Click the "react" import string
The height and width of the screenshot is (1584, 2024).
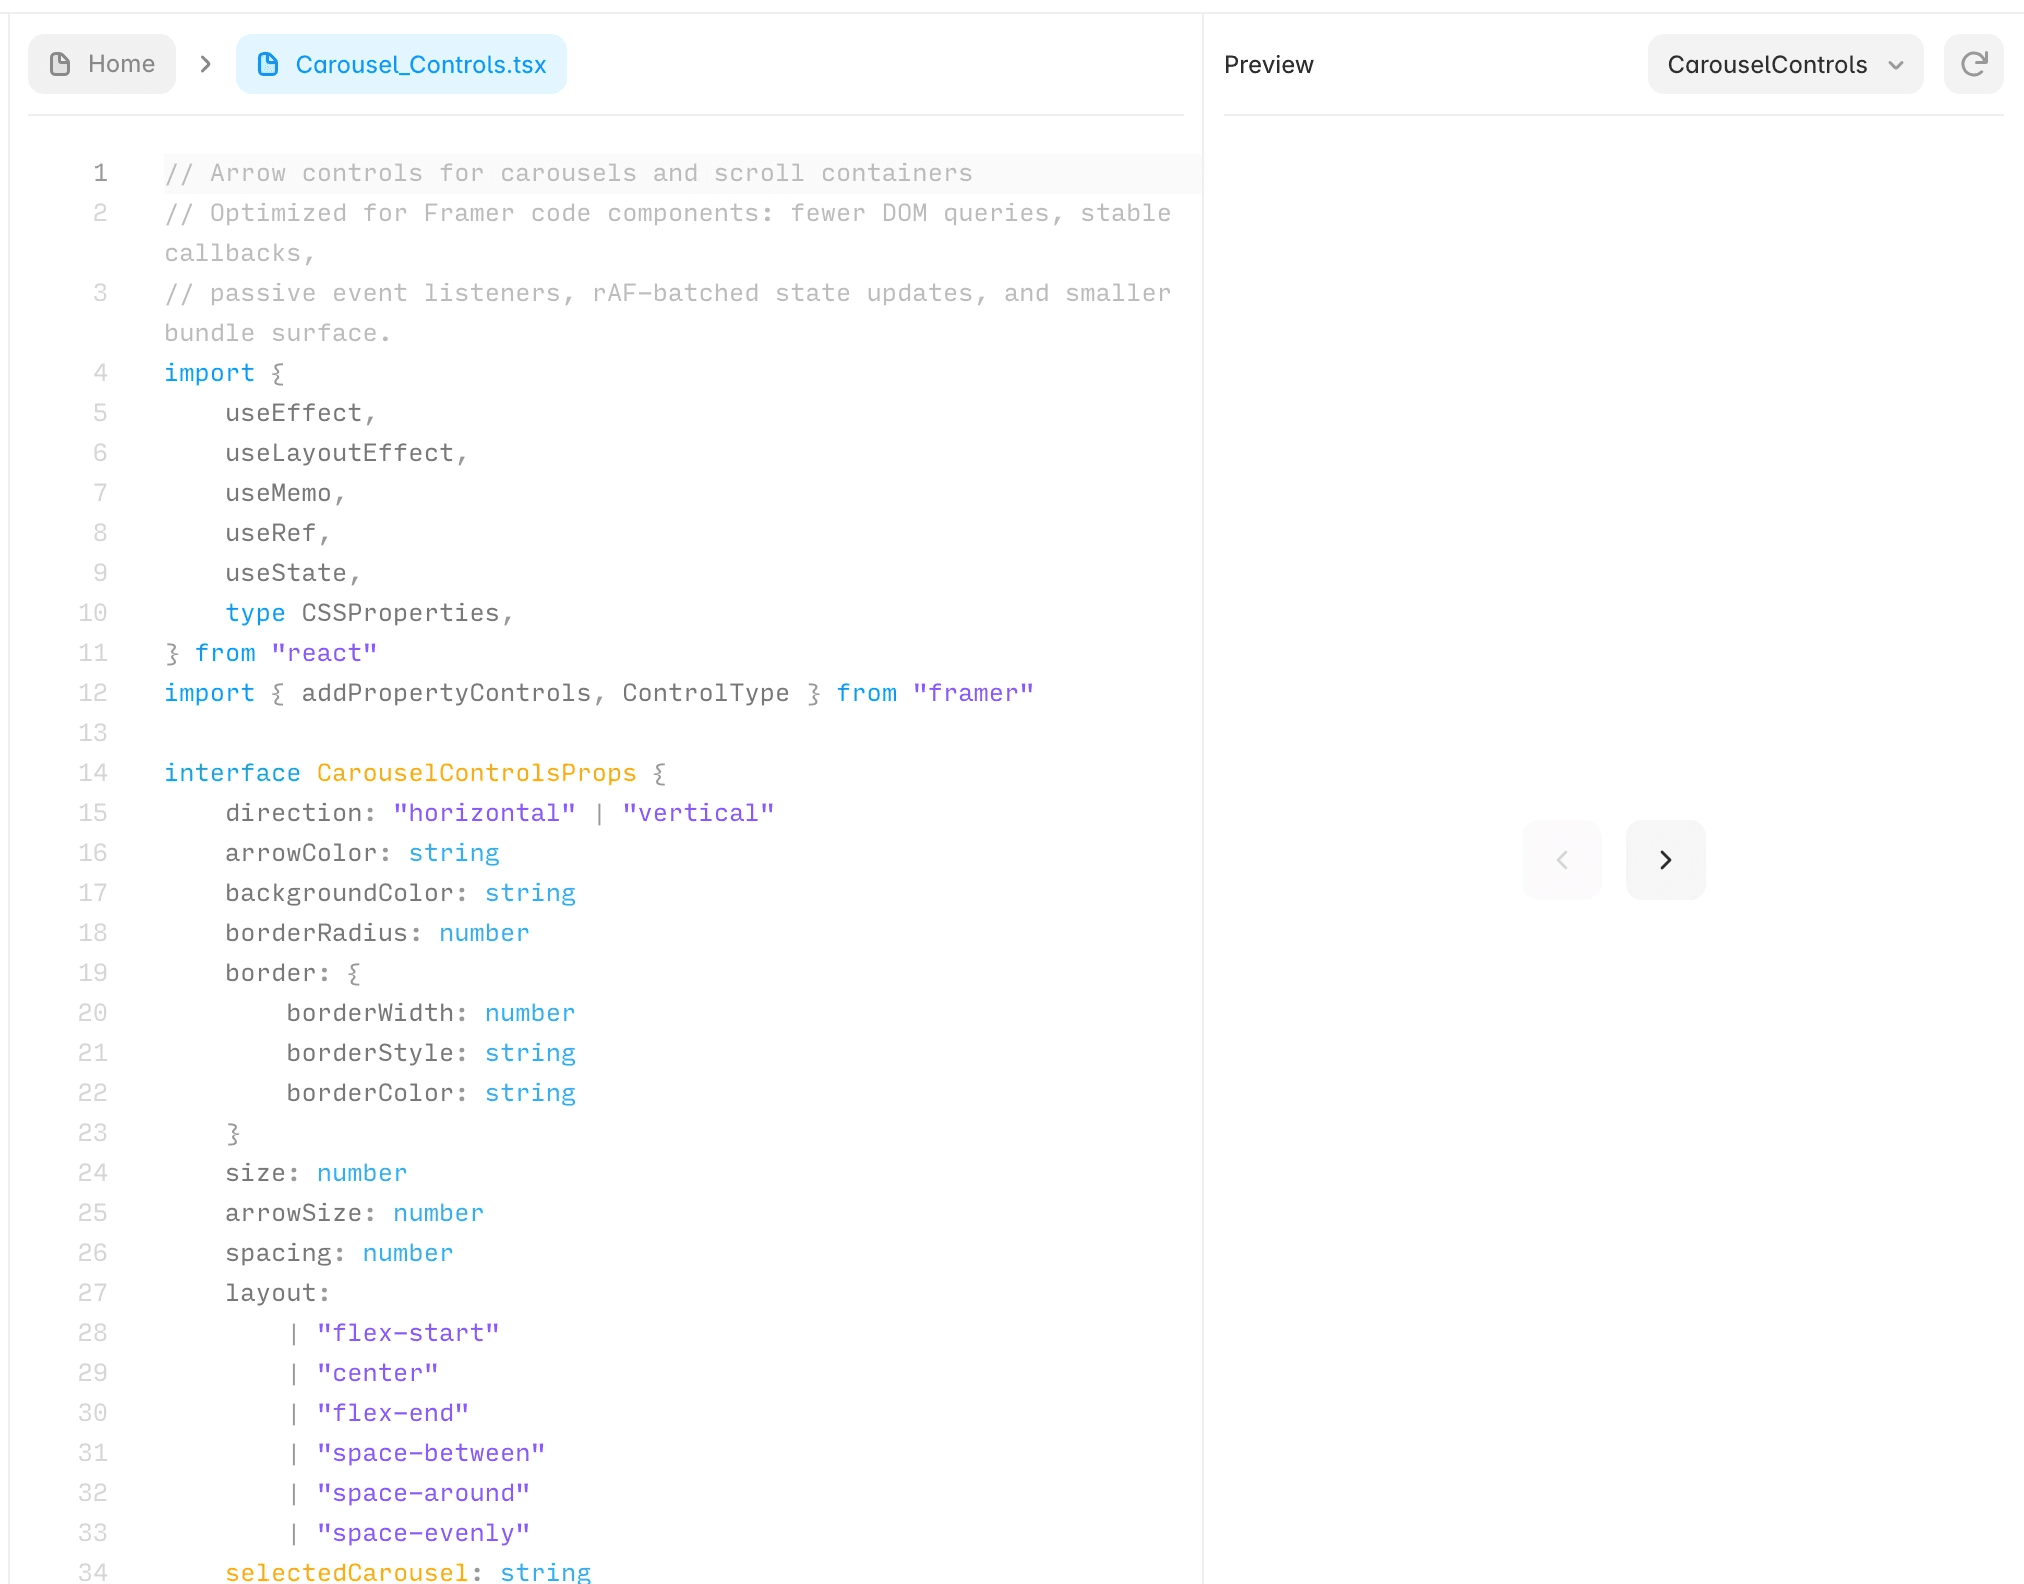click(x=324, y=653)
